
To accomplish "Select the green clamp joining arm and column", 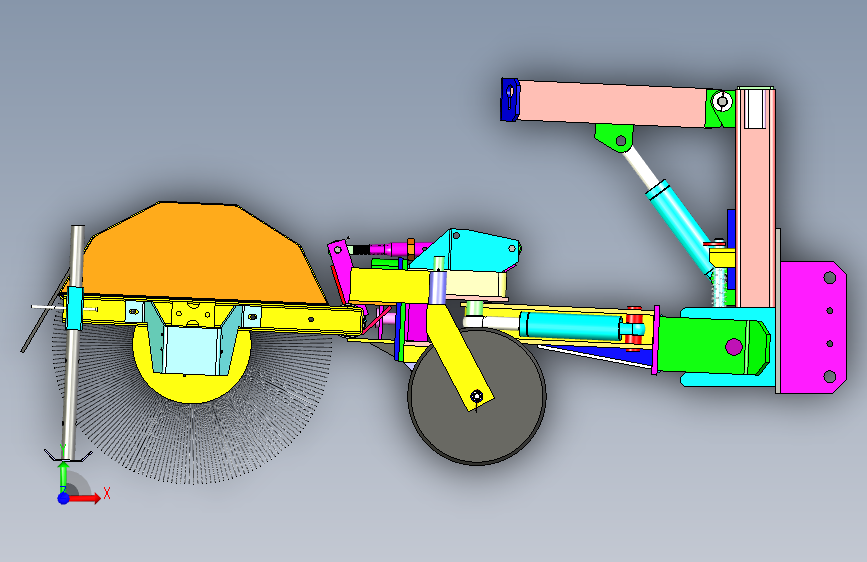I will point(720,108).
